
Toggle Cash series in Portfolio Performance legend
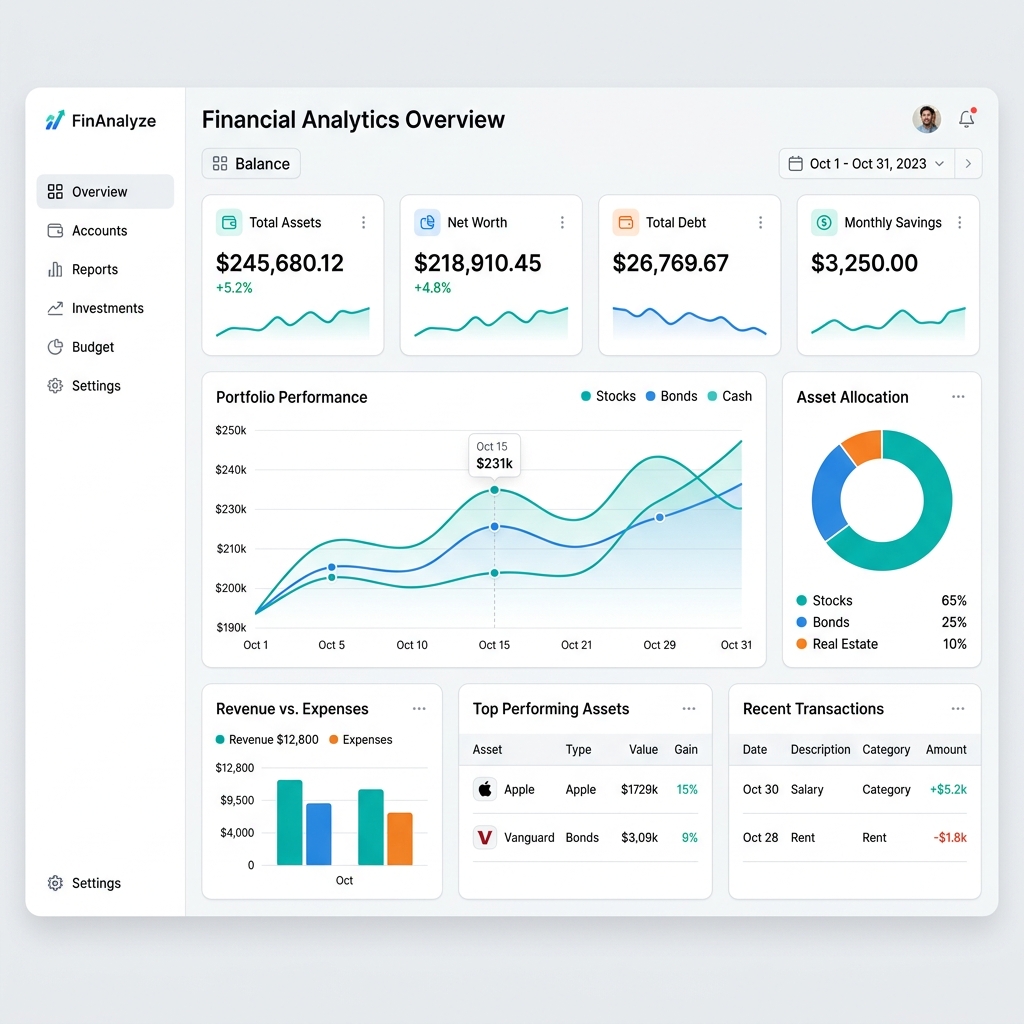click(729, 396)
